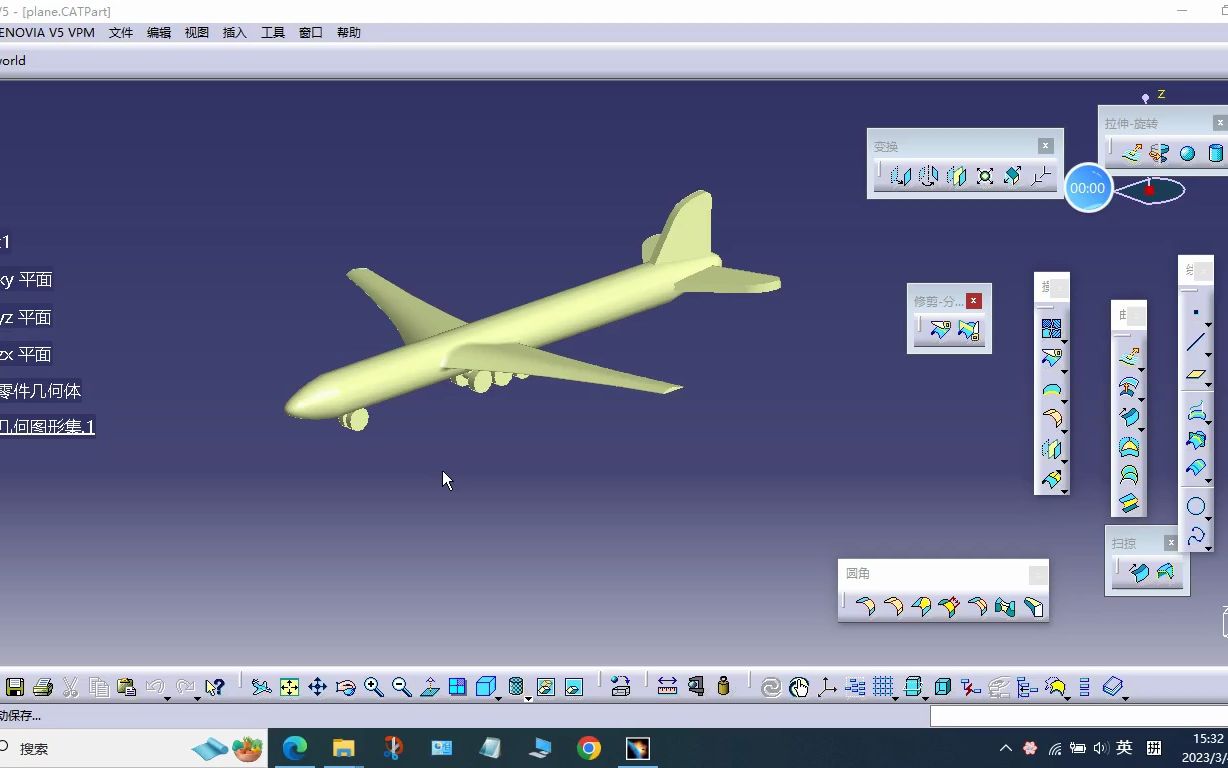Open the Plane tool dropdown arrow
The height and width of the screenshot is (768, 1228).
click(x=1208, y=385)
